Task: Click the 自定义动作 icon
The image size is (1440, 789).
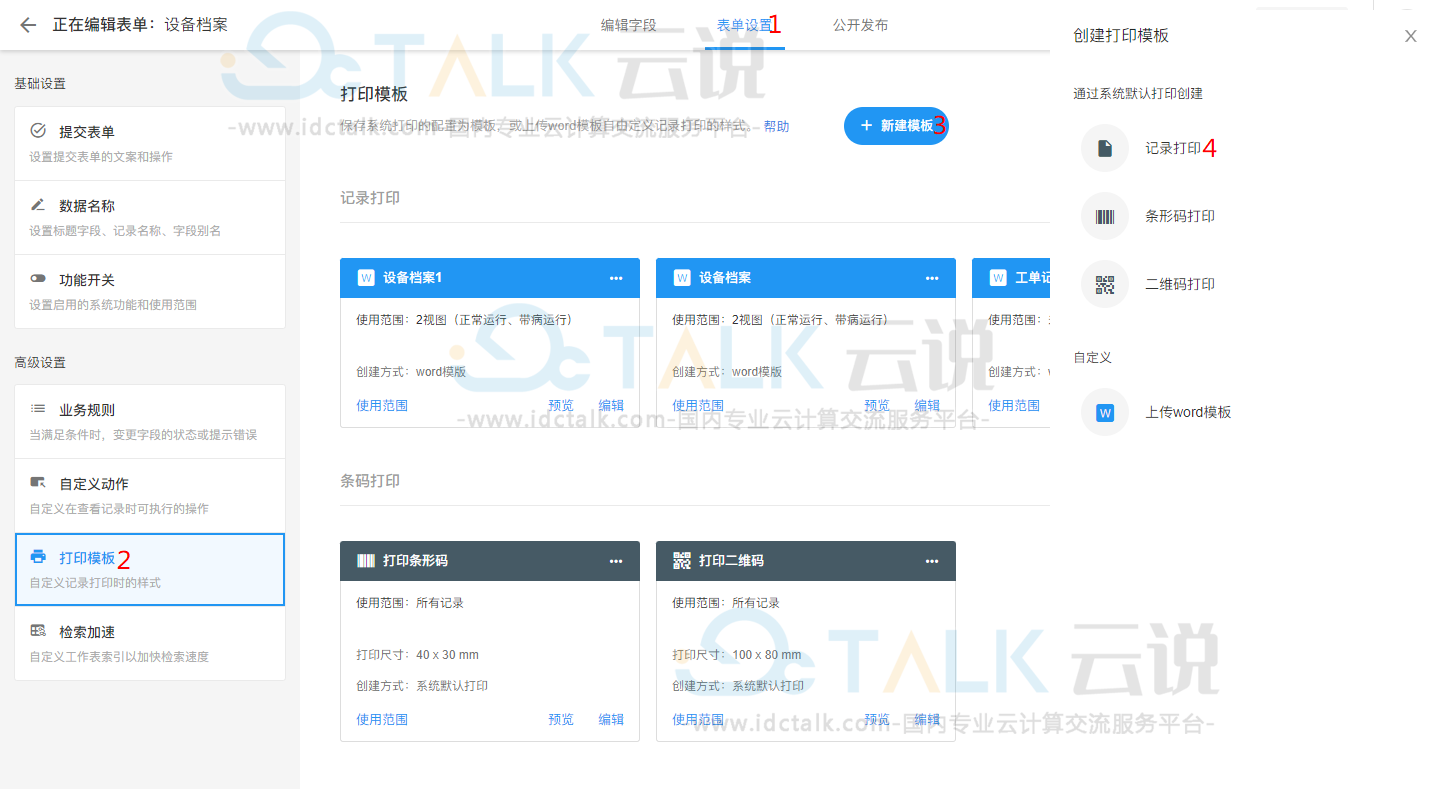Action: (38, 483)
